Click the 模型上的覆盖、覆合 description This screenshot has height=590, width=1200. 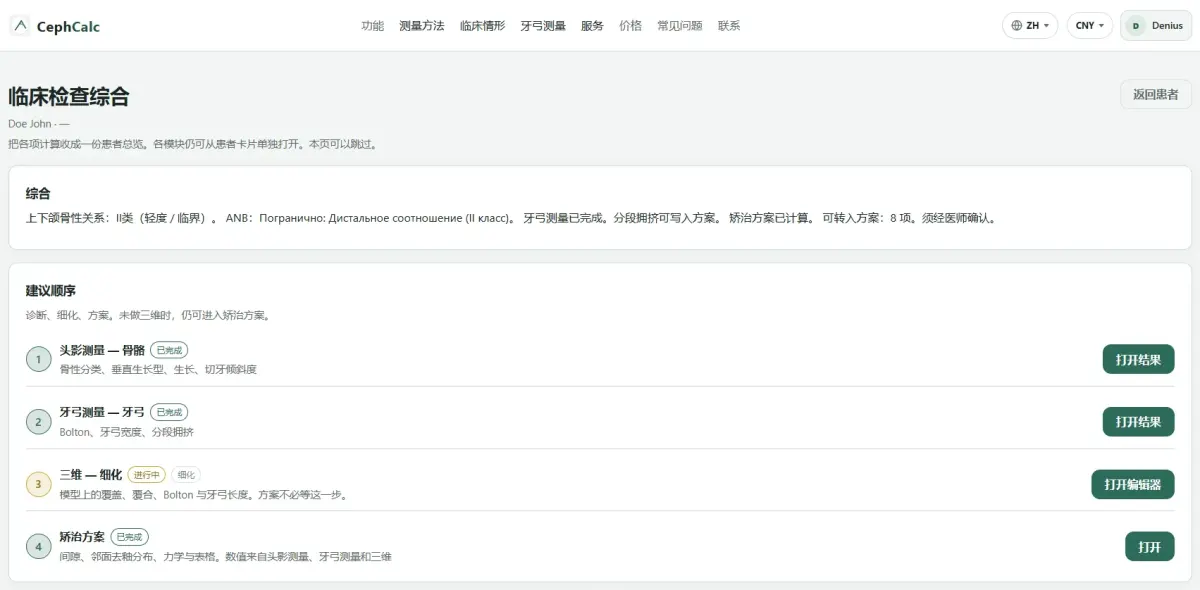click(203, 494)
